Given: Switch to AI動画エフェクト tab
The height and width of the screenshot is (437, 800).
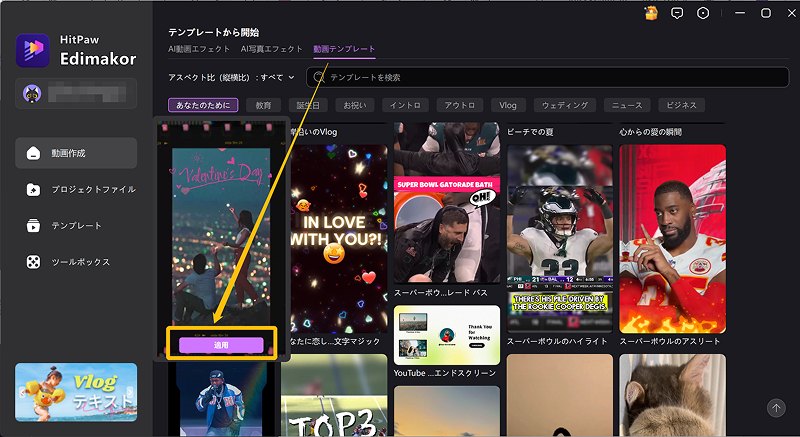Looking at the screenshot, I should pyautogui.click(x=199, y=49).
